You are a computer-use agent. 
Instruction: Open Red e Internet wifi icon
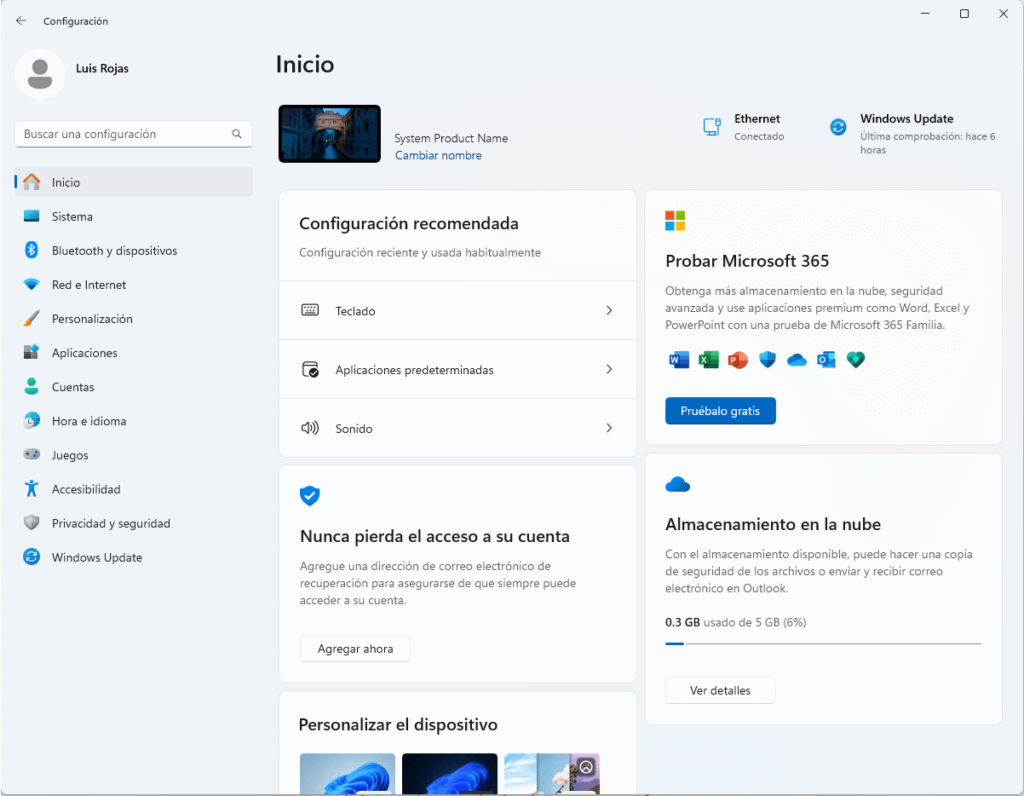coord(31,285)
